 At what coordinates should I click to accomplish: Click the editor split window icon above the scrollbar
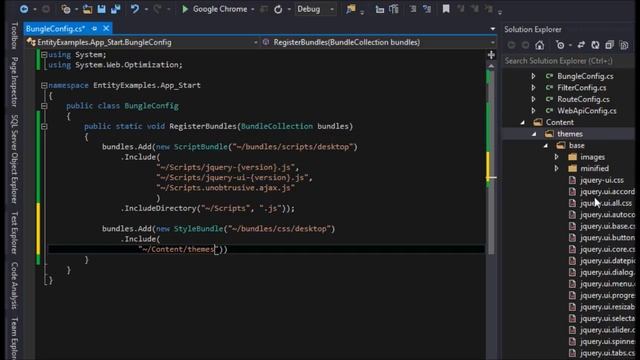491,55
